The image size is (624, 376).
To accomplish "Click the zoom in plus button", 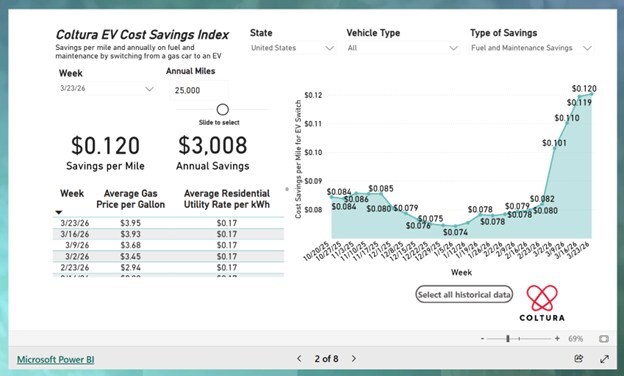I will pyautogui.click(x=557, y=339).
